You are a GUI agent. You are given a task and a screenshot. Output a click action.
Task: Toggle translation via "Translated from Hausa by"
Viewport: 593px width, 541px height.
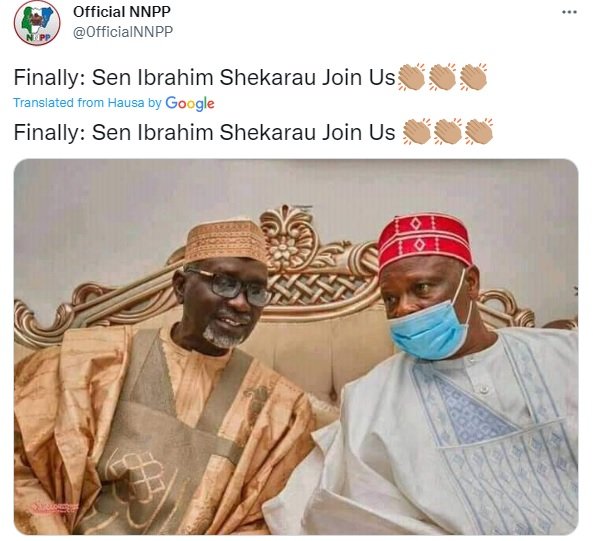point(87,103)
